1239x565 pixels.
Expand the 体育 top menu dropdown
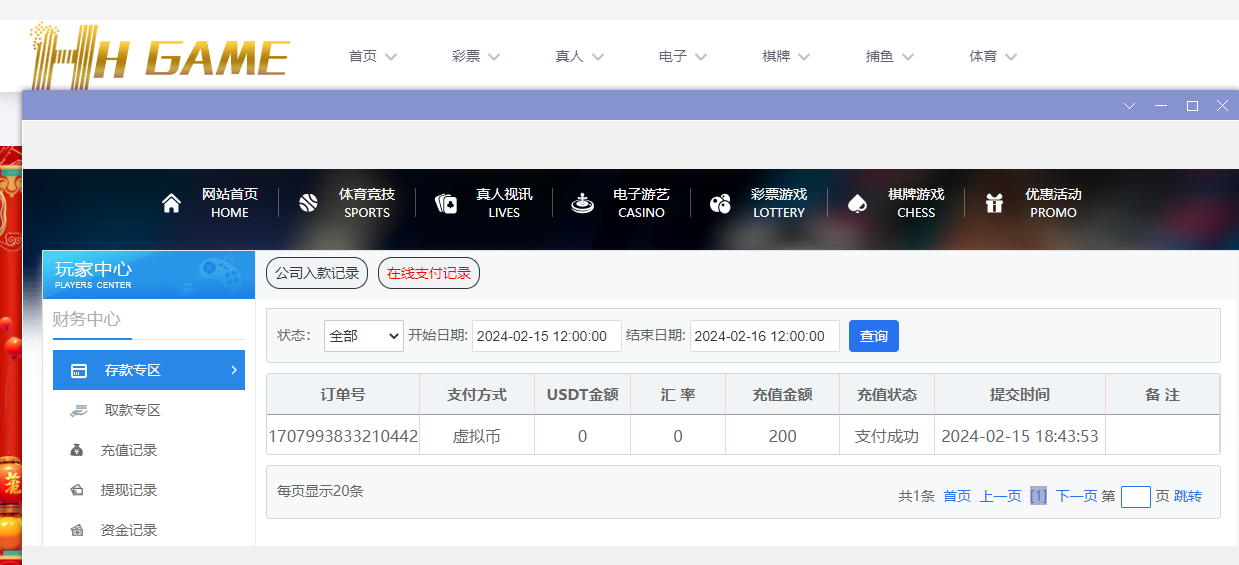click(992, 56)
